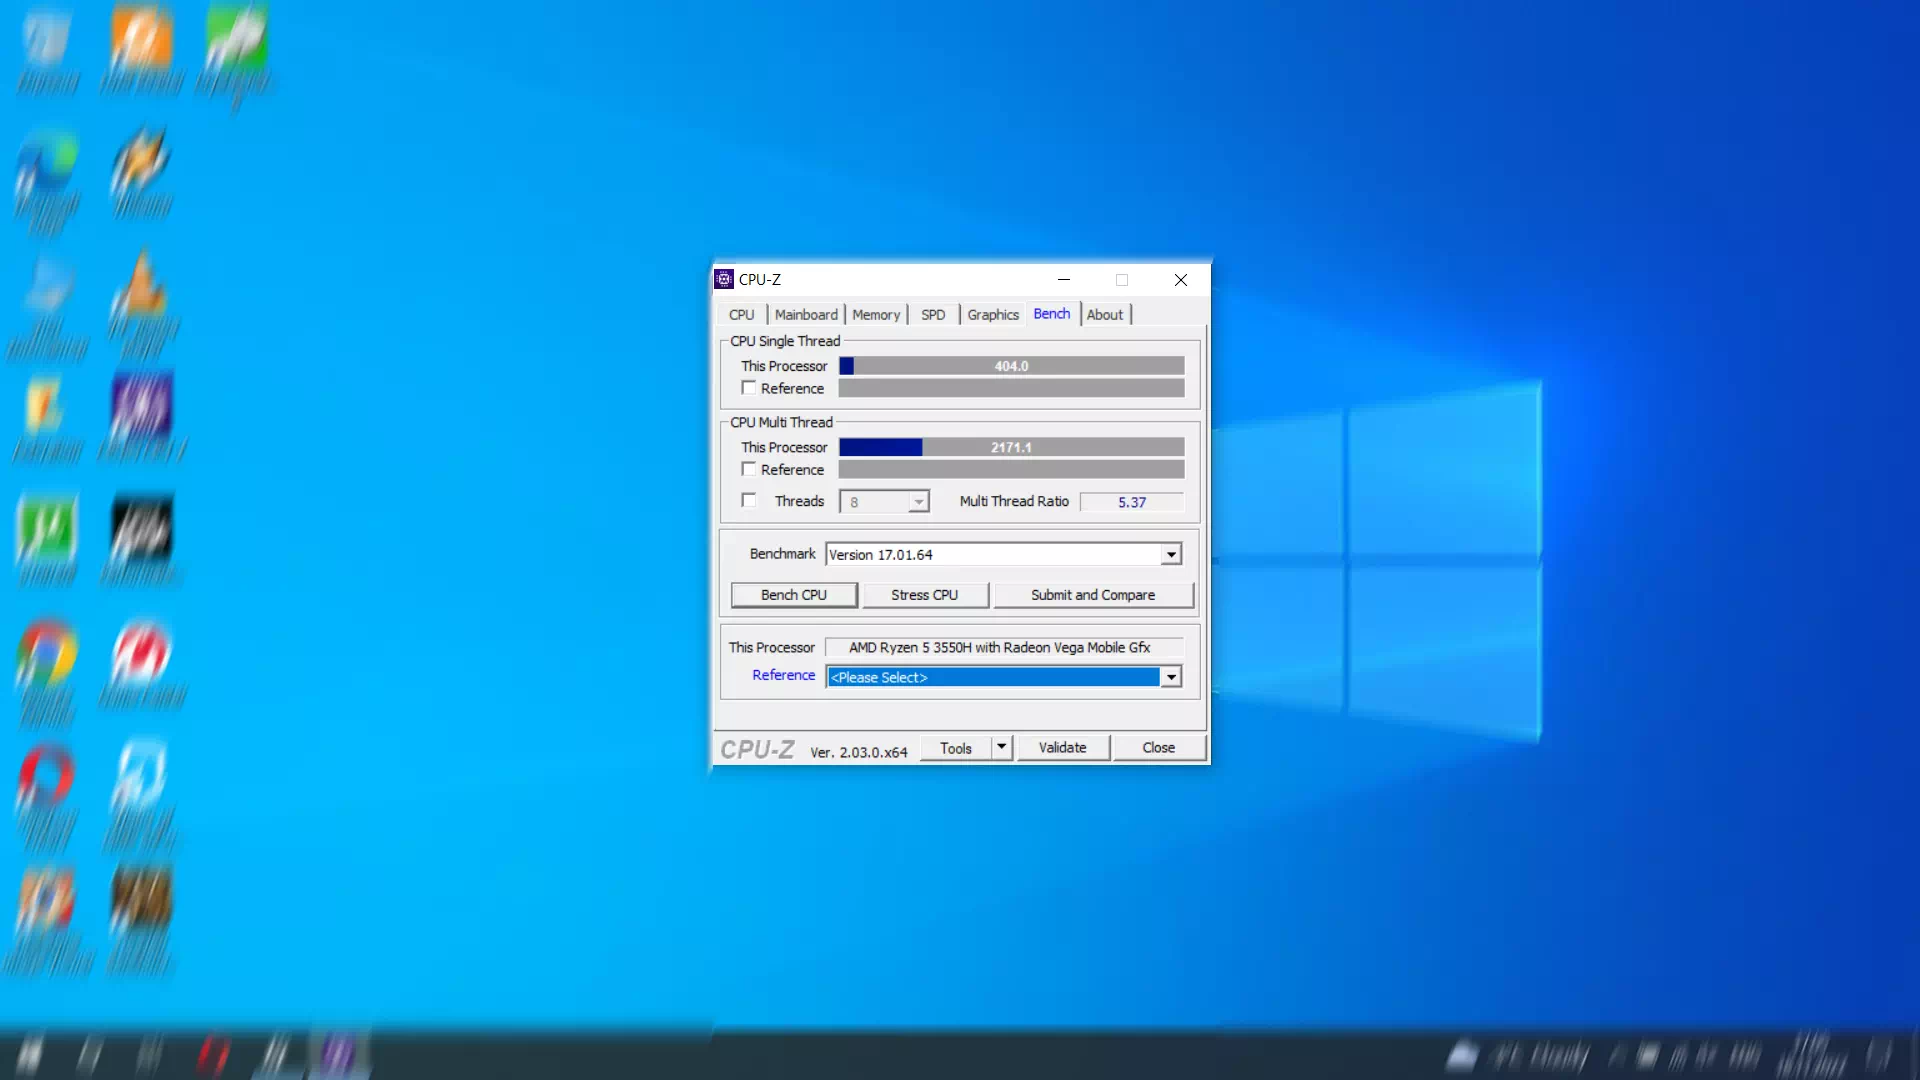The height and width of the screenshot is (1080, 1920).
Task: Enable Single Thread Reference checkbox
Action: click(749, 388)
